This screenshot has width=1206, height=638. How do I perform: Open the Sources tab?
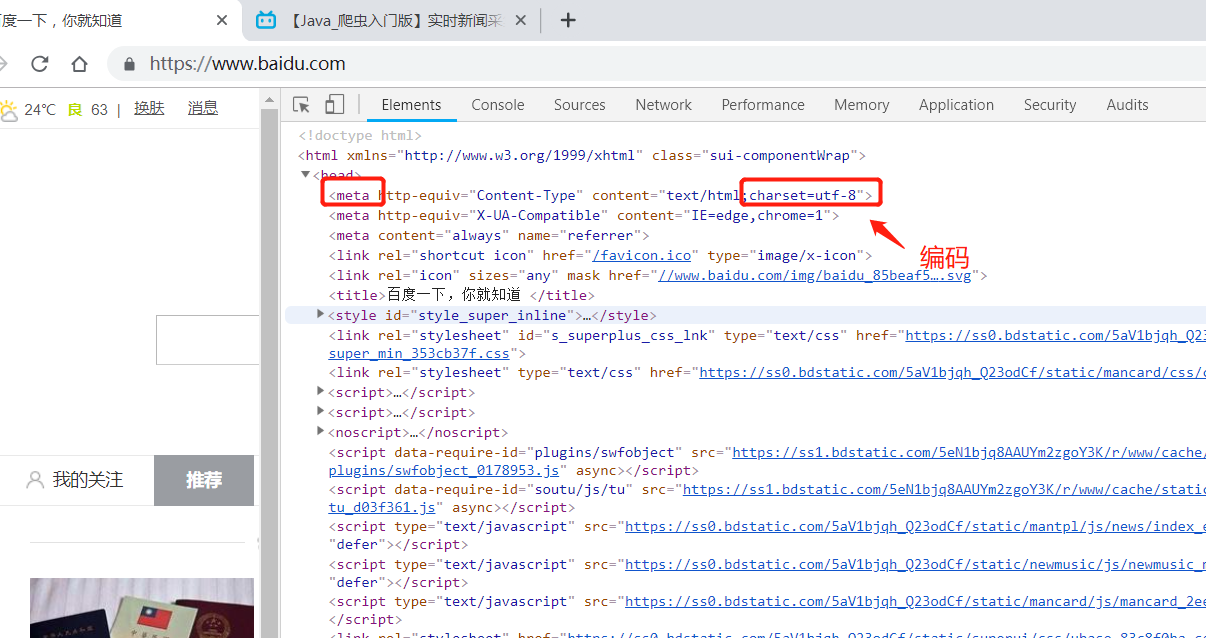[580, 105]
